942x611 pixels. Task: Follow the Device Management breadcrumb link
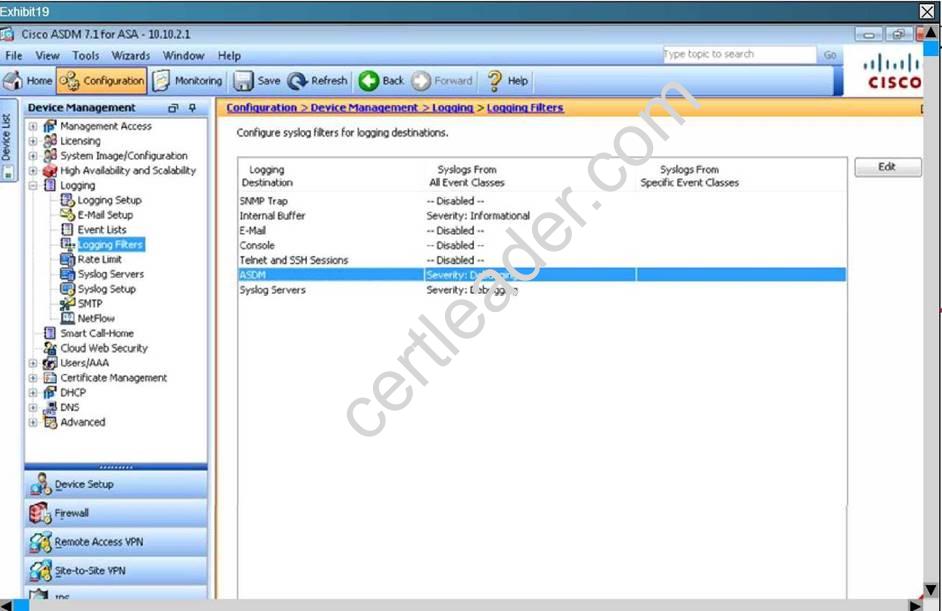point(364,108)
